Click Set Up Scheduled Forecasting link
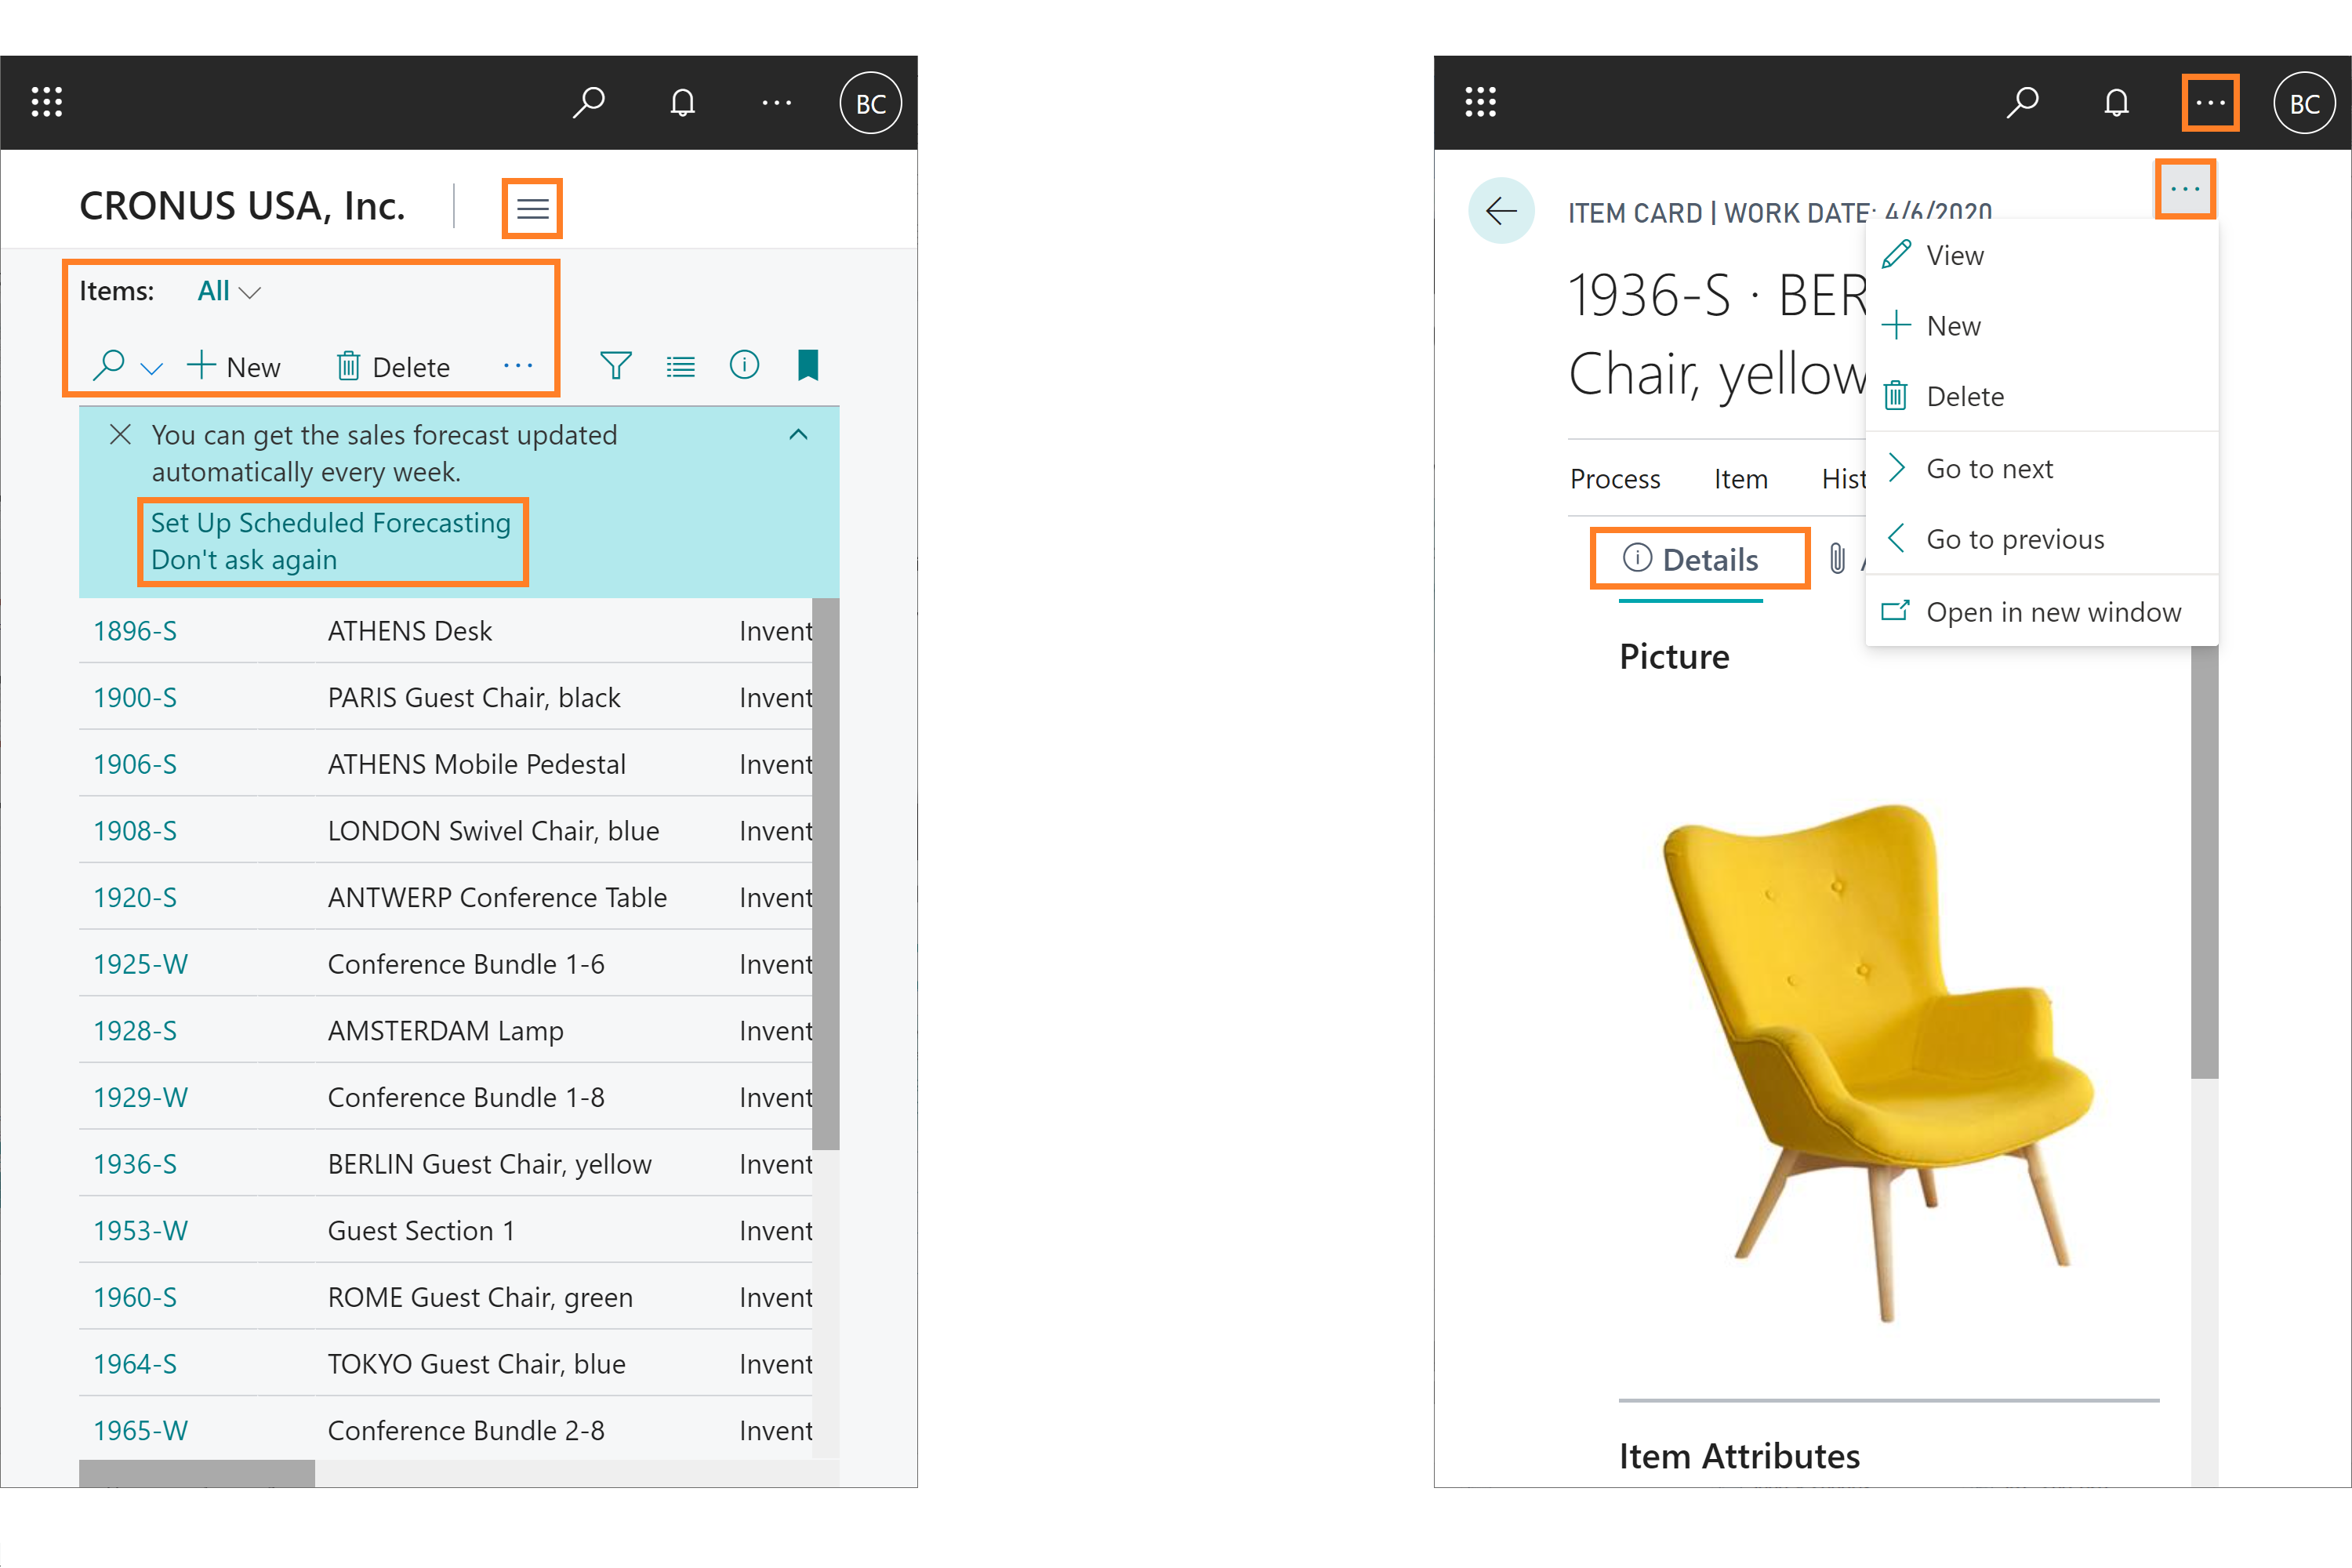The width and height of the screenshot is (2352, 1568). click(334, 521)
